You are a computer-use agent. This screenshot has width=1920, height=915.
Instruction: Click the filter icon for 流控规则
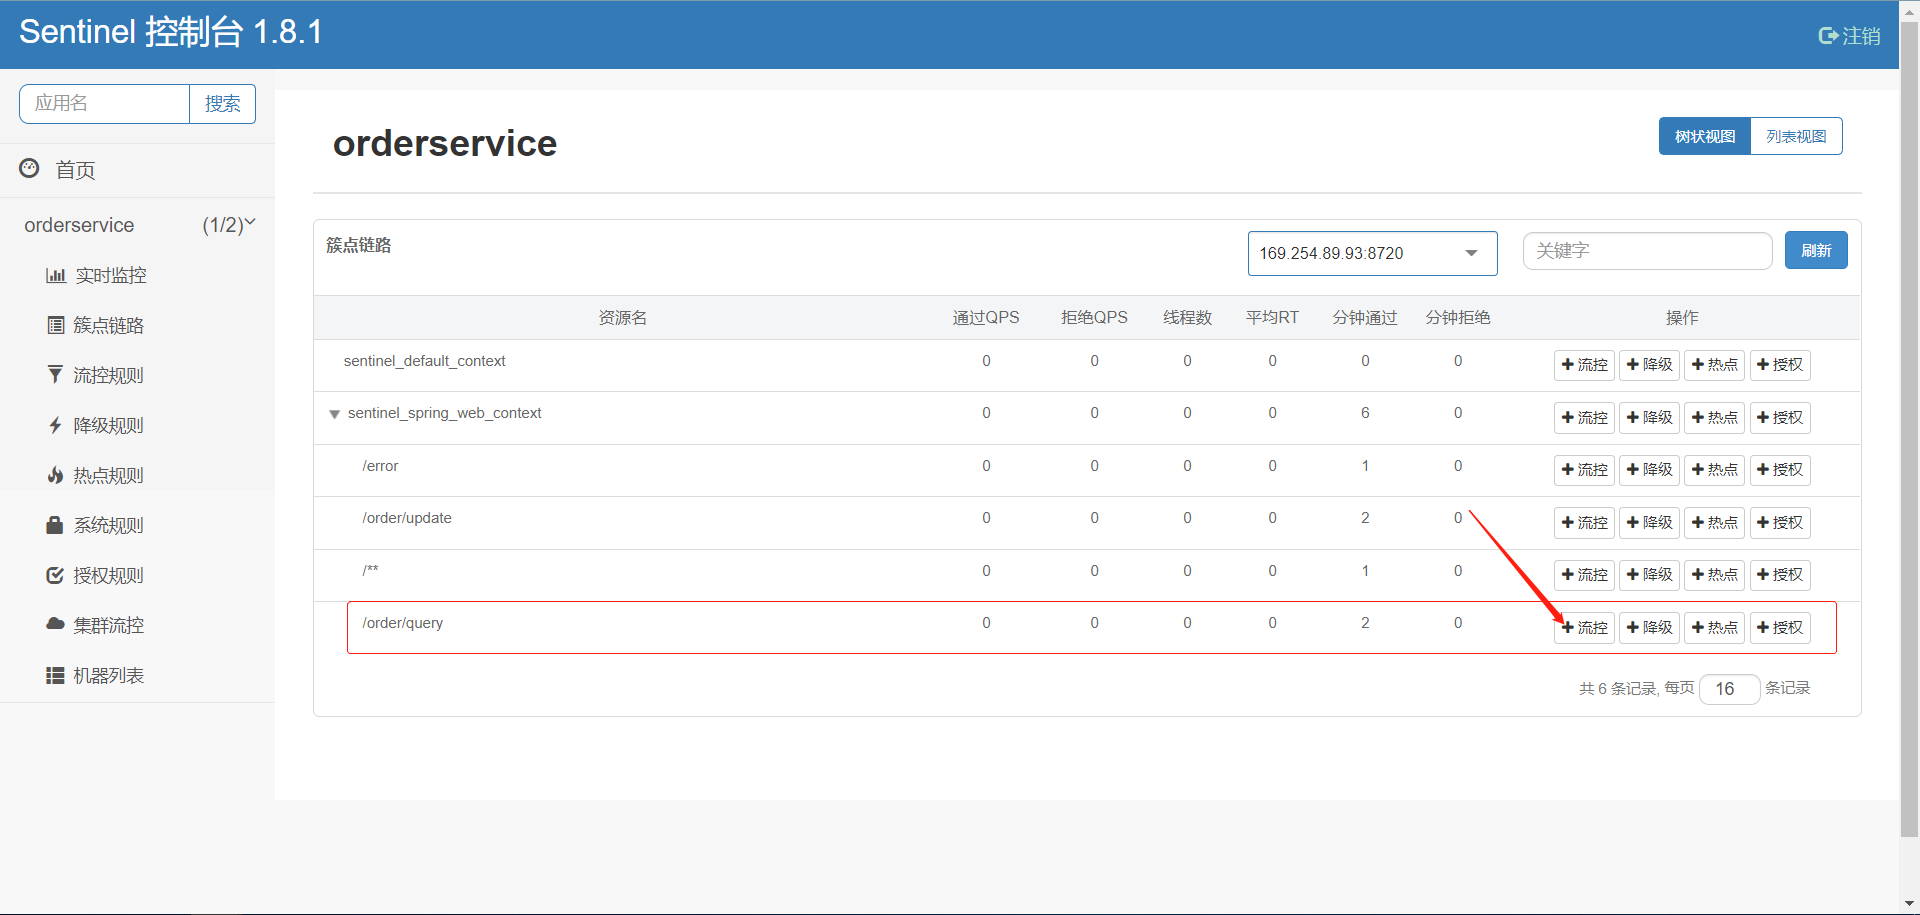point(55,374)
